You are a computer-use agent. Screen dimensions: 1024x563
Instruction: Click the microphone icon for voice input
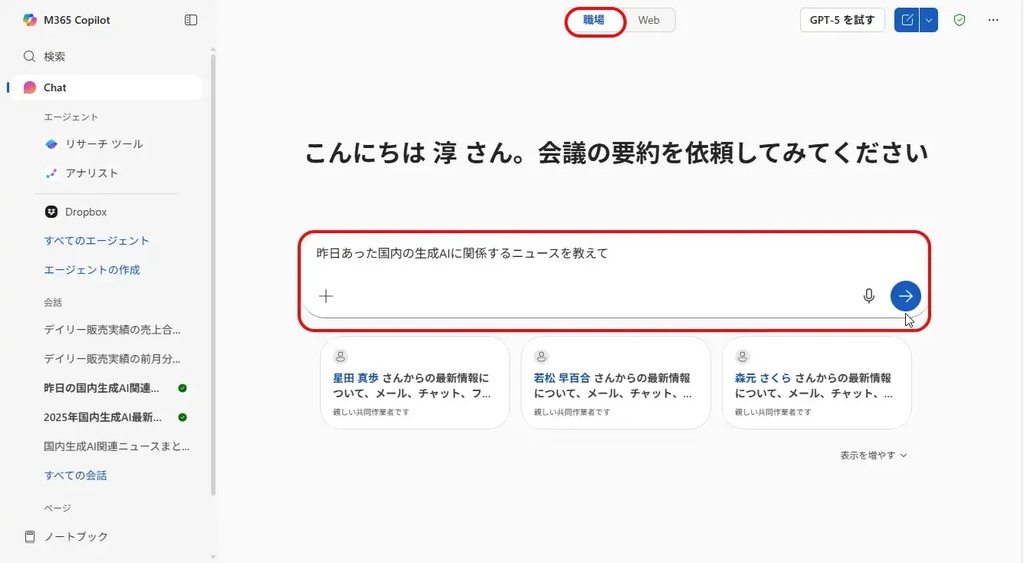point(869,296)
